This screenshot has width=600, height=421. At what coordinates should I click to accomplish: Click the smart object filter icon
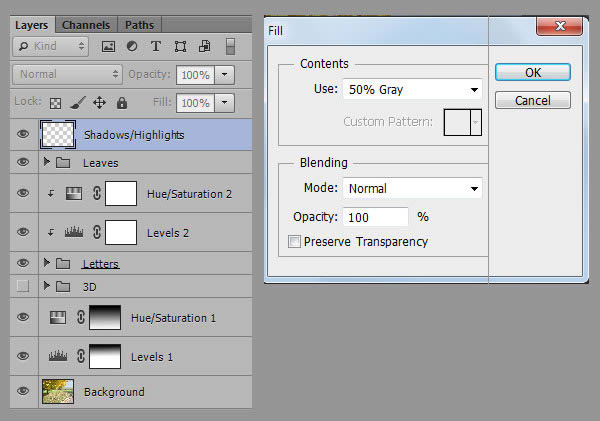click(204, 46)
